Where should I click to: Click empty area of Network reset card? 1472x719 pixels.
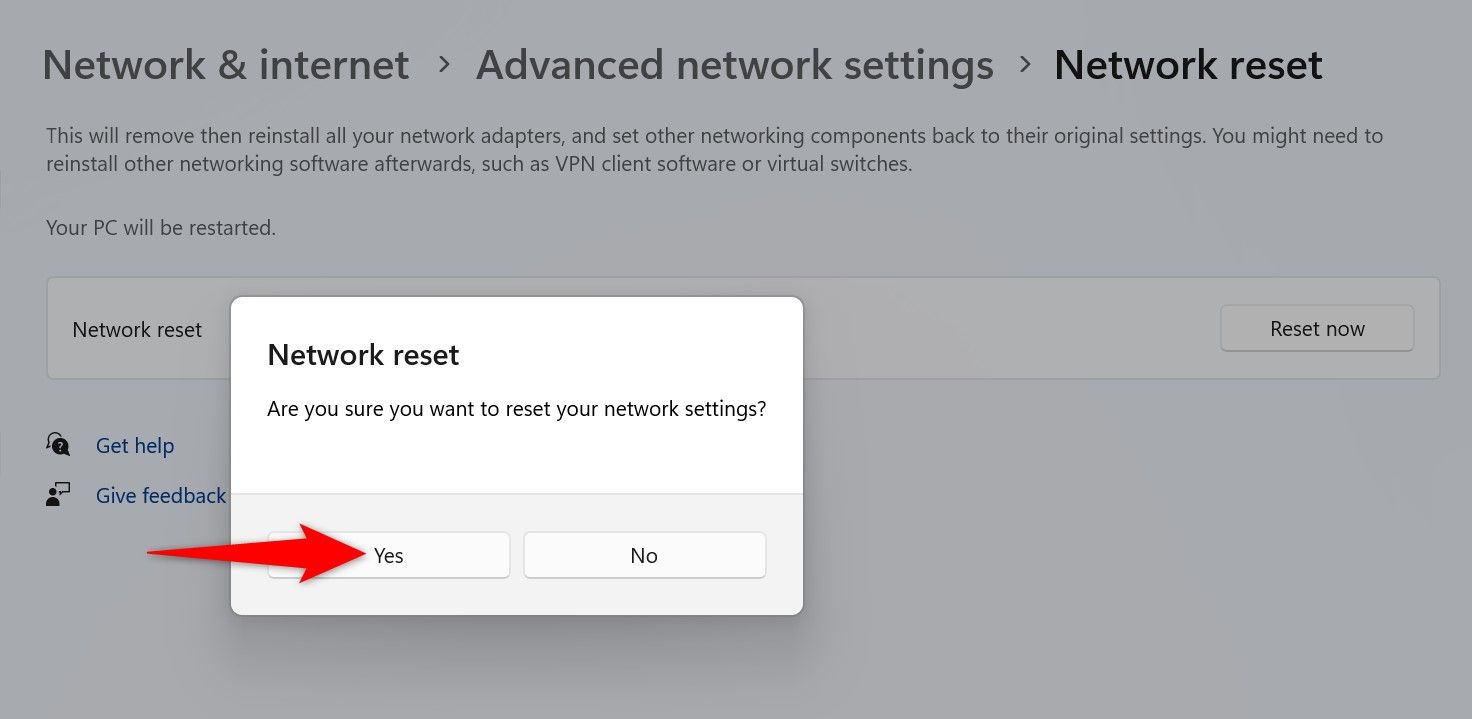pyautogui.click(x=1000, y=328)
